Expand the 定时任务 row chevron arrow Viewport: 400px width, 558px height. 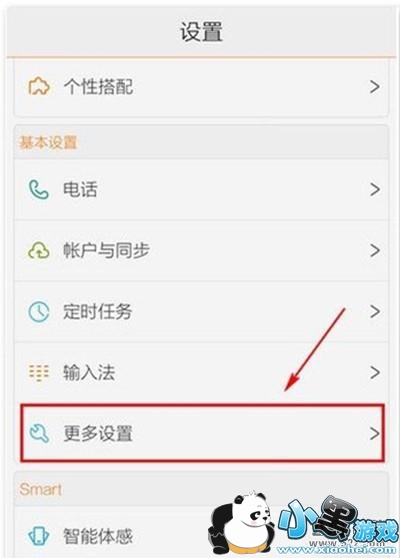coord(374,312)
